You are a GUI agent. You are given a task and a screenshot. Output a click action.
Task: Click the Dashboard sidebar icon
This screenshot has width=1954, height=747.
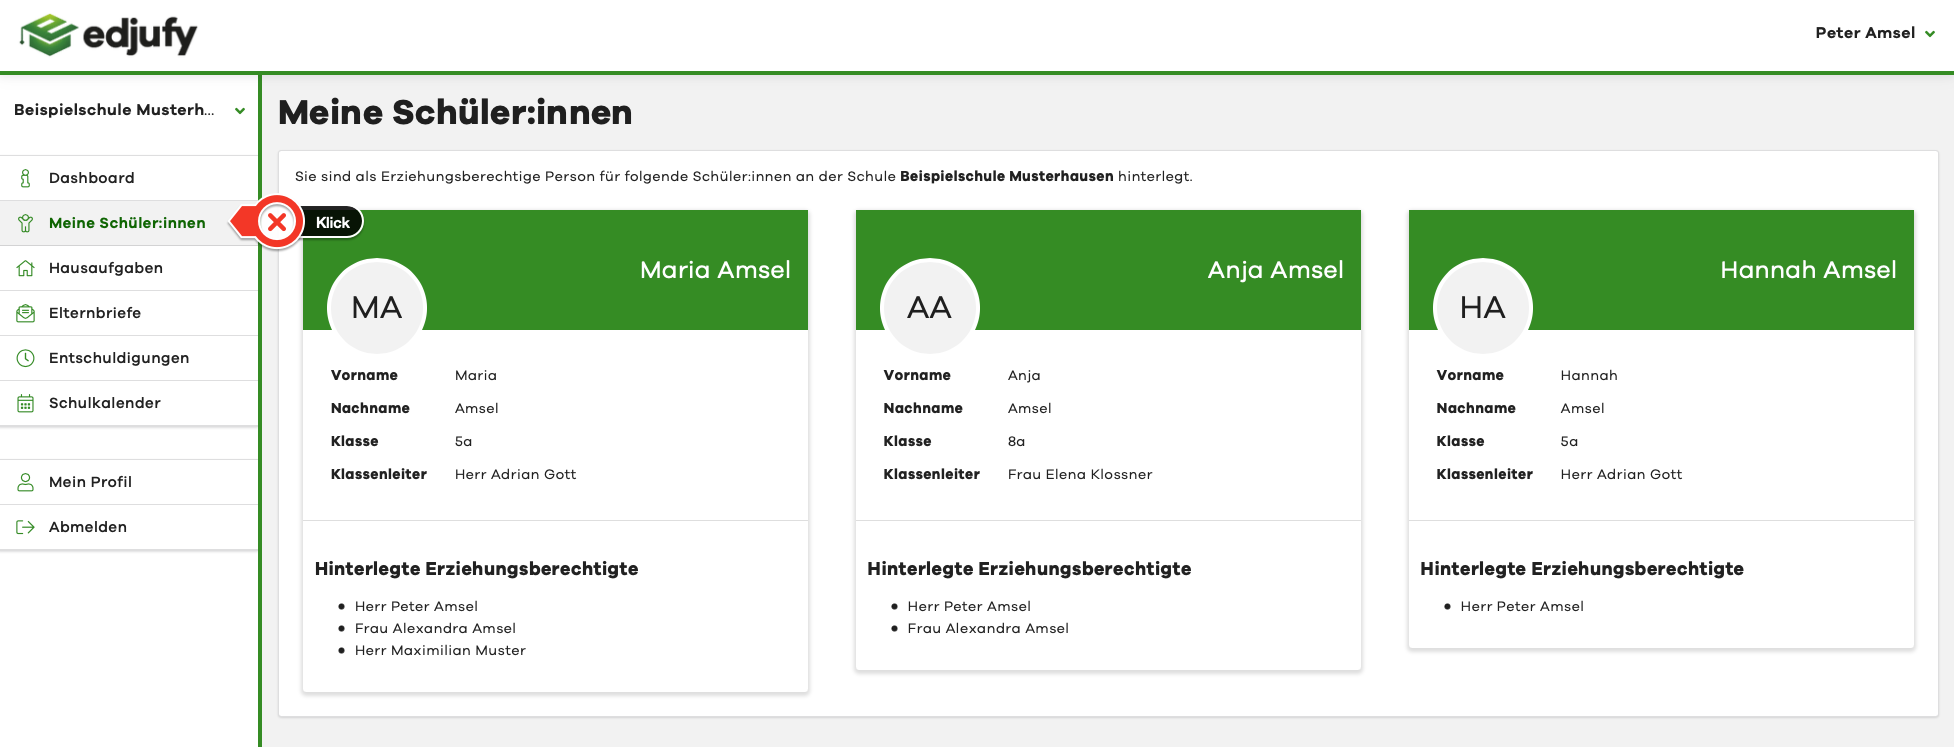click(26, 178)
